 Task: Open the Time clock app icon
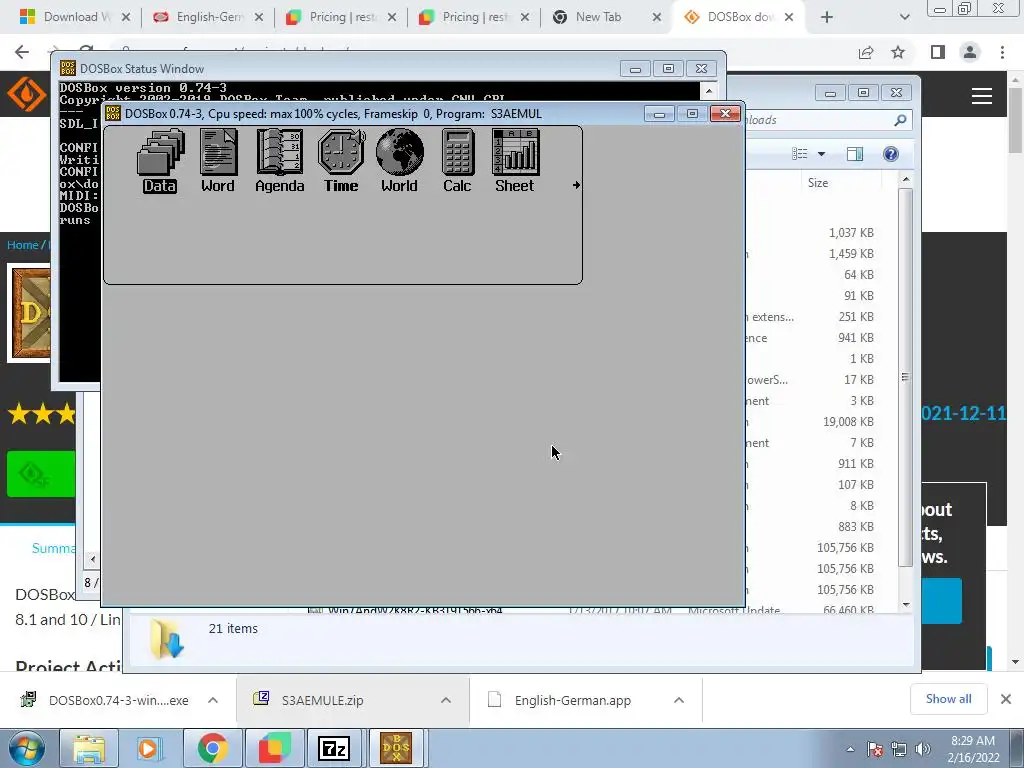tap(342, 160)
